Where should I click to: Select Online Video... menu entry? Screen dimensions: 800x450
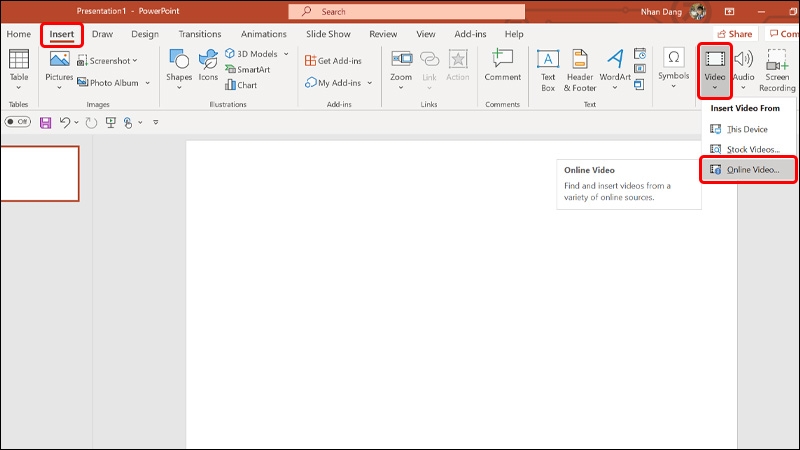point(748,170)
